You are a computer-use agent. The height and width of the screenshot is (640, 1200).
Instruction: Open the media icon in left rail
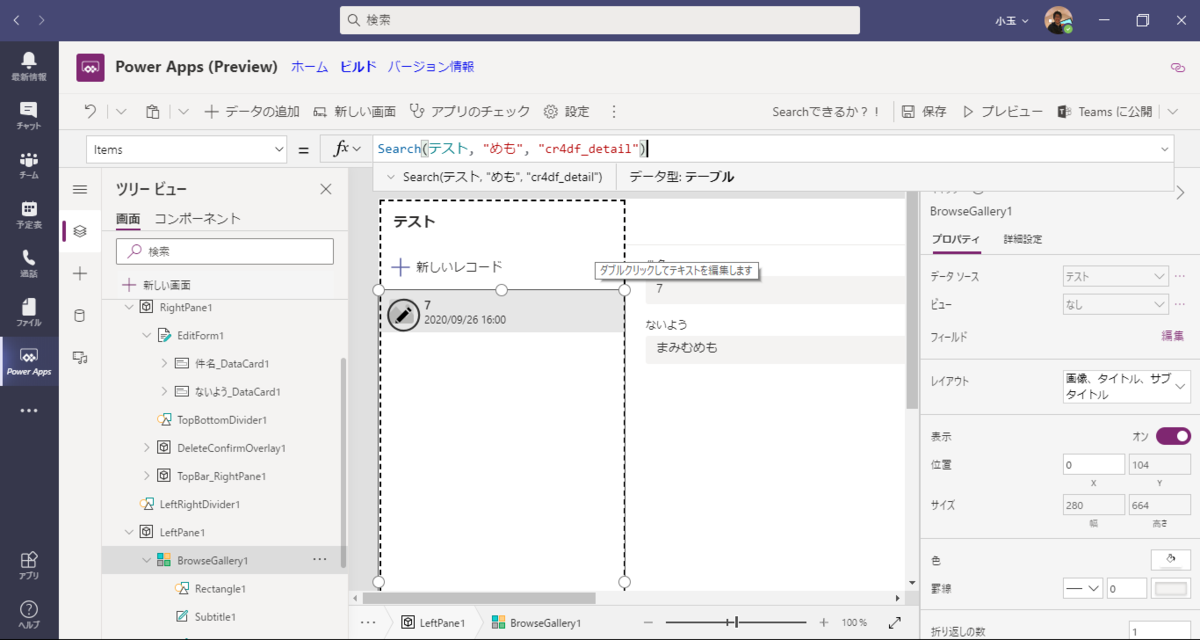point(80,357)
